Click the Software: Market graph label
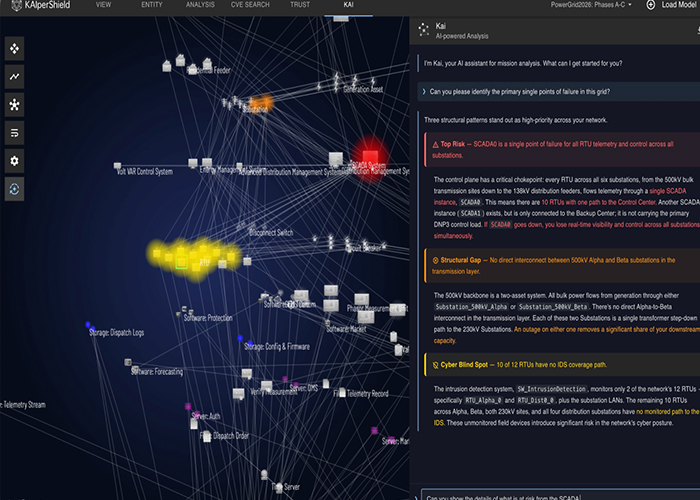Screen dimensions: 700x500 coord(346,329)
